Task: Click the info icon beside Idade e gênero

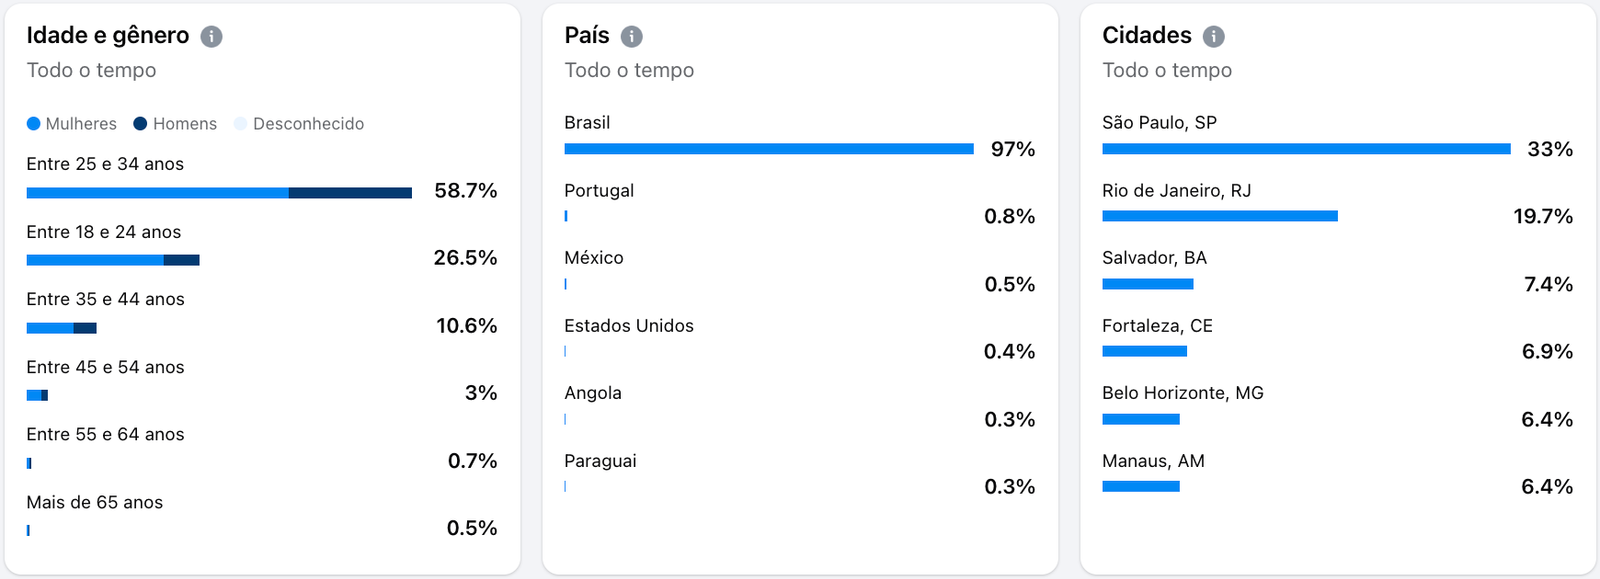Action: point(211,37)
